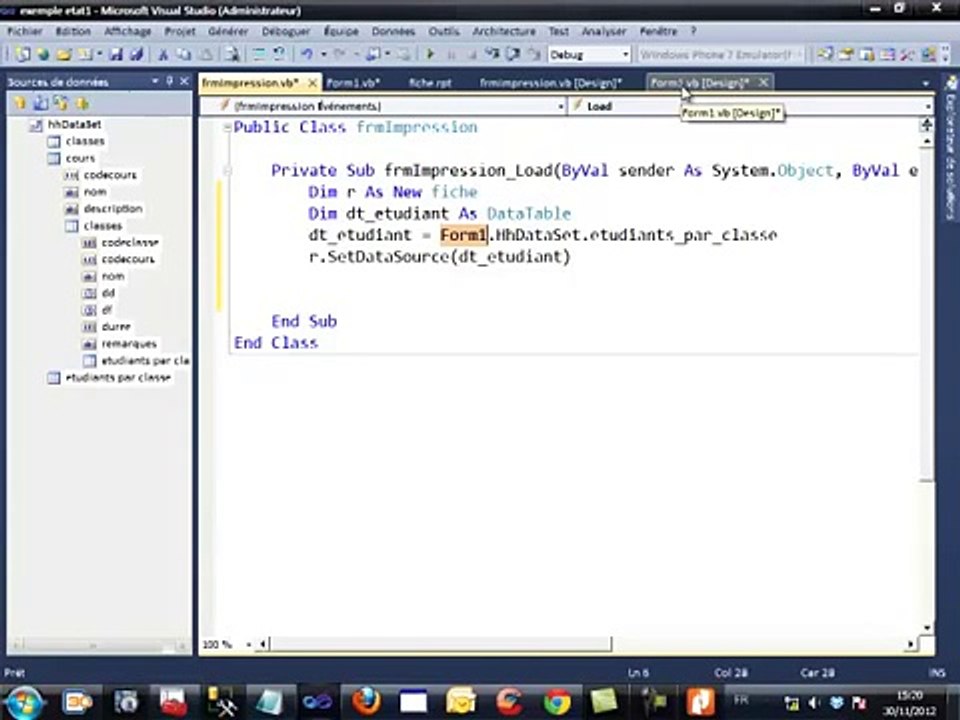Image resolution: width=960 pixels, height=720 pixels.
Task: Click the New Project toolbar icon
Action: coord(23,54)
